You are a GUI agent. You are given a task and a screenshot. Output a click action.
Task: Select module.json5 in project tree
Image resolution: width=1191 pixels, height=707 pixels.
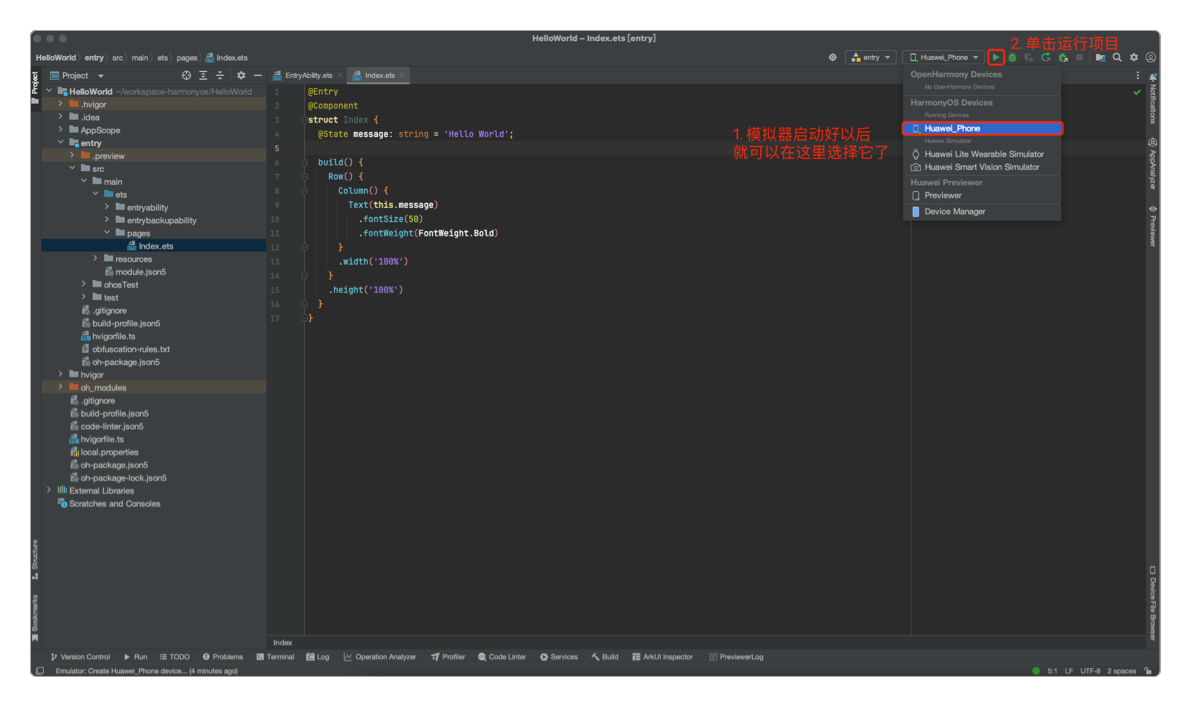pos(141,272)
